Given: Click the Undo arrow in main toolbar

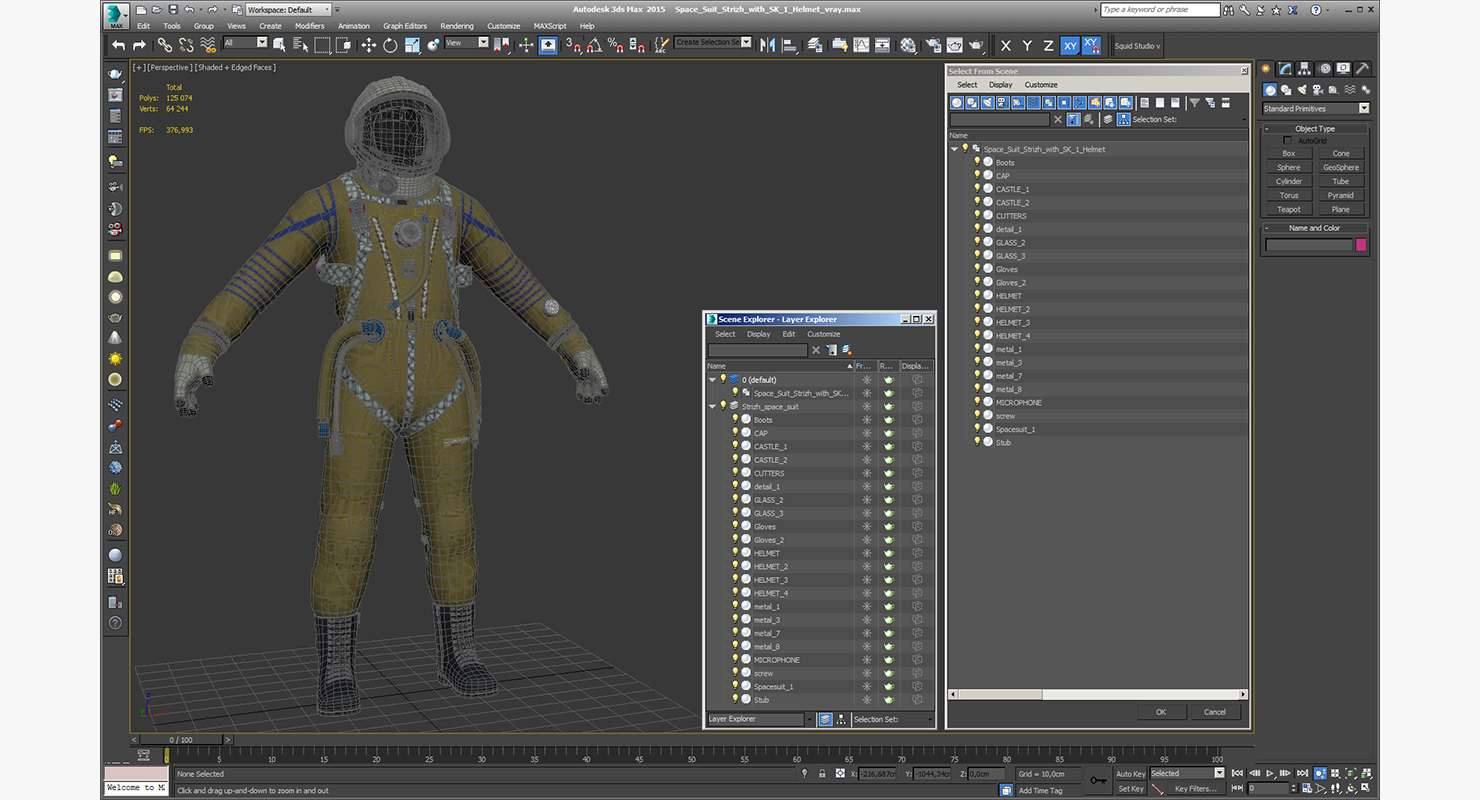Looking at the screenshot, I should (119, 45).
